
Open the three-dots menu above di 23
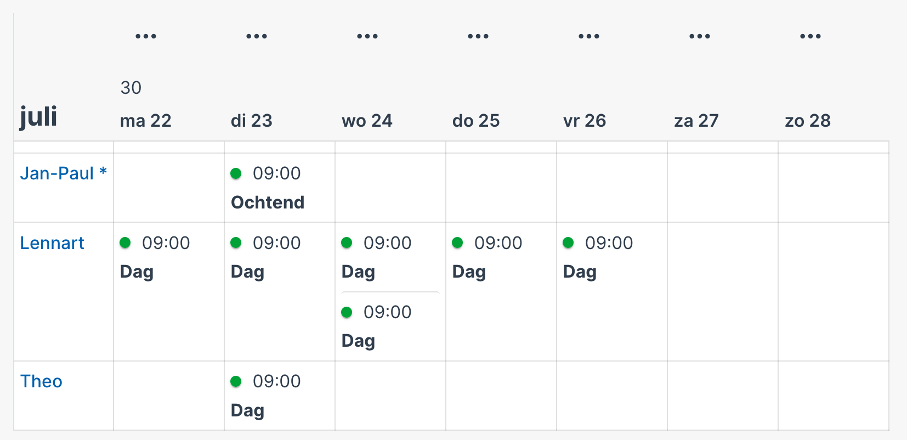[x=257, y=36]
